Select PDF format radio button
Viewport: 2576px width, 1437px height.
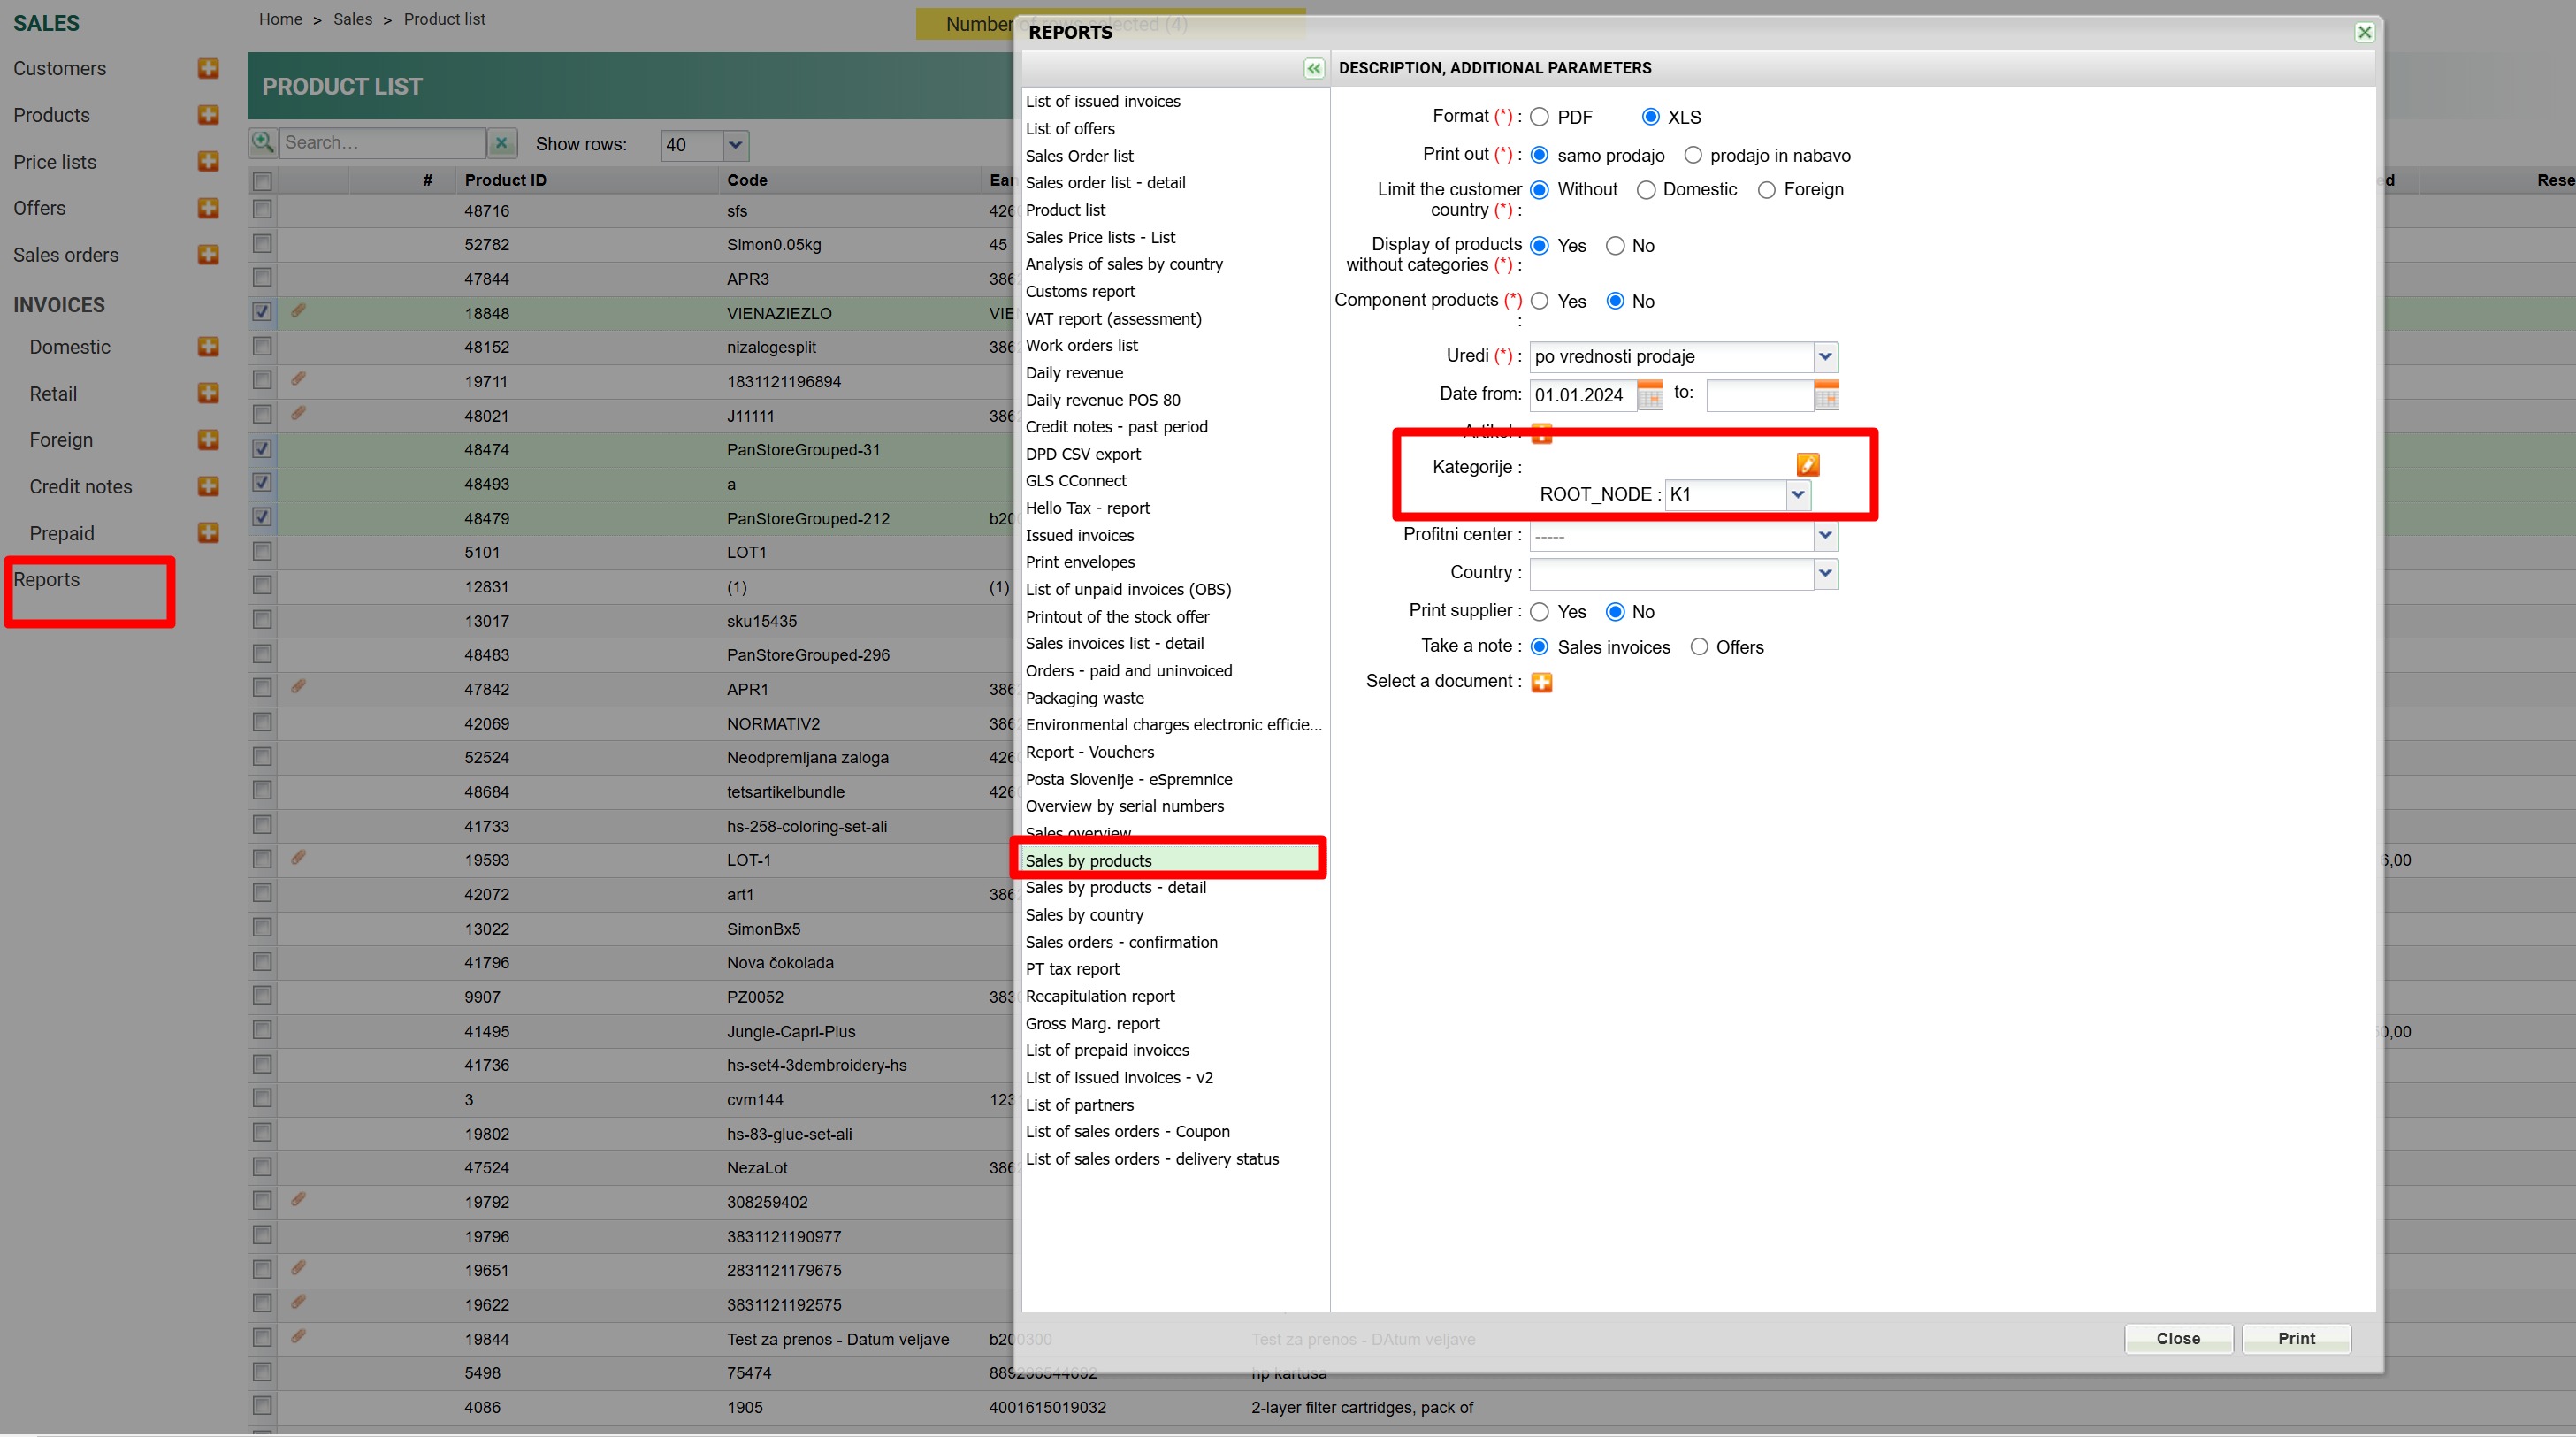click(x=1540, y=117)
